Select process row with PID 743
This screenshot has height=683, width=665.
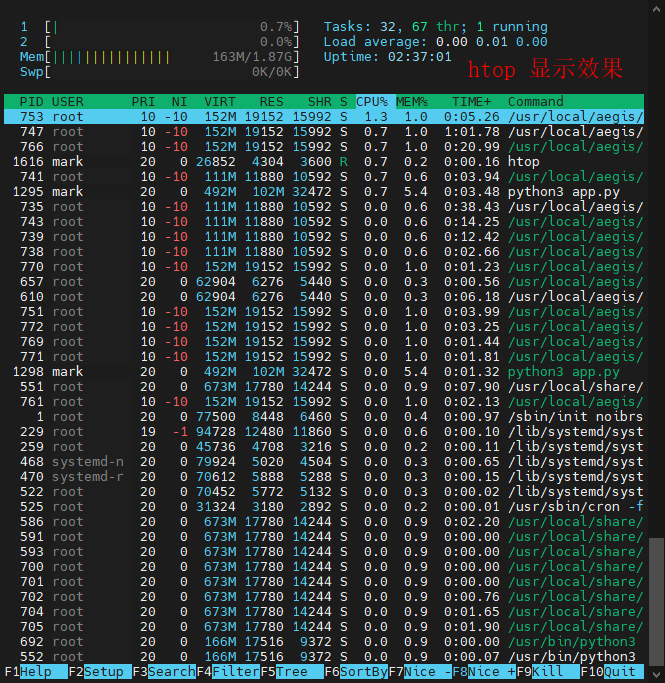point(324,222)
